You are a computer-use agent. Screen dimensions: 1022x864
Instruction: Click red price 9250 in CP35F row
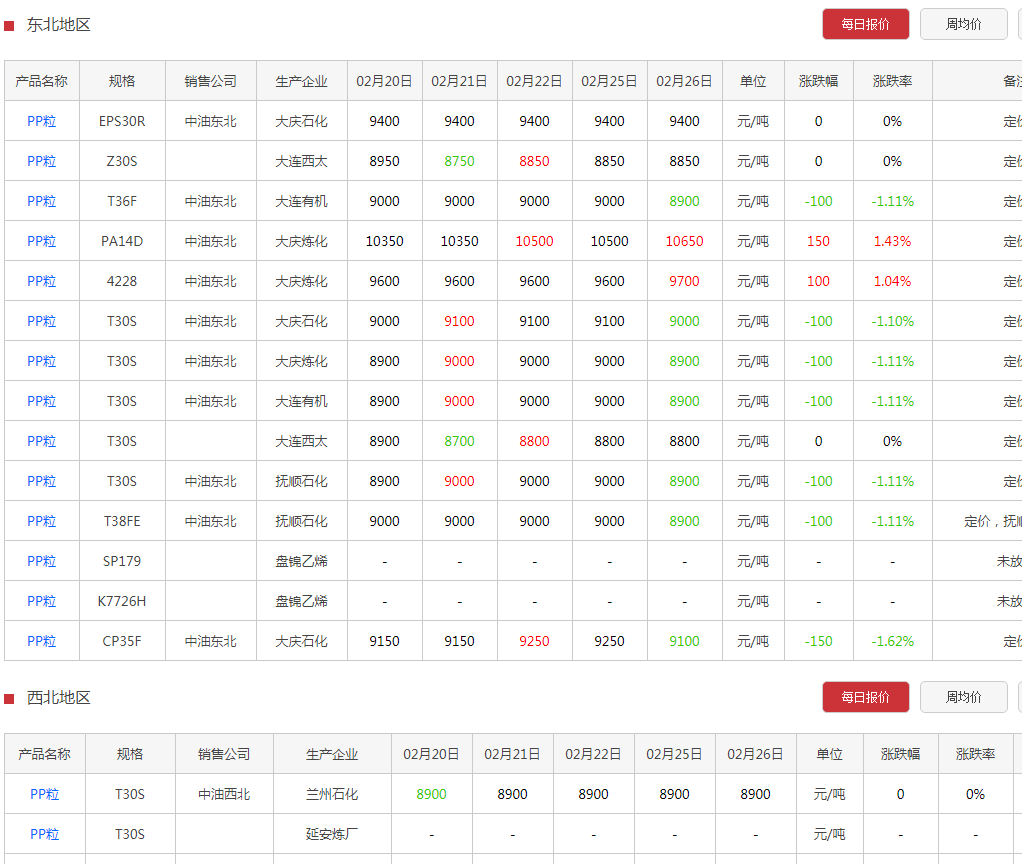pos(534,641)
